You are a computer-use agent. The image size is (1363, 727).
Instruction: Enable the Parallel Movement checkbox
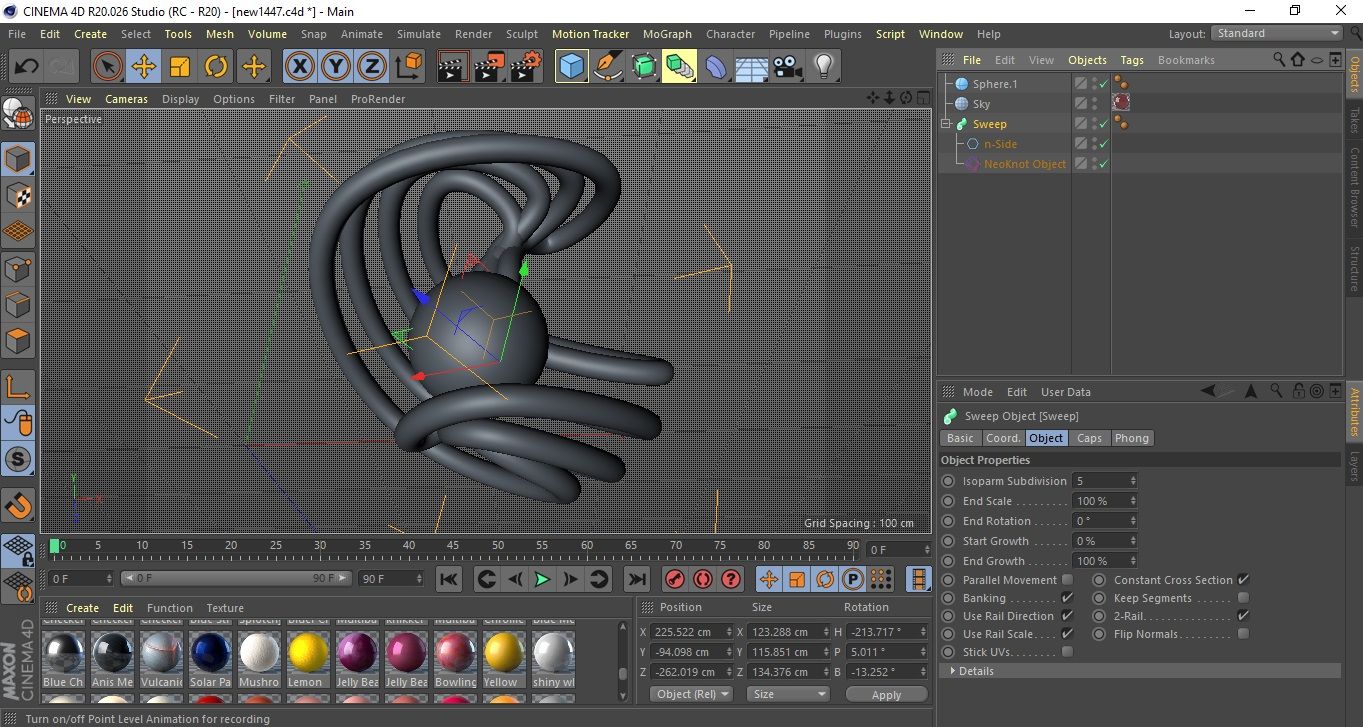(x=1067, y=580)
